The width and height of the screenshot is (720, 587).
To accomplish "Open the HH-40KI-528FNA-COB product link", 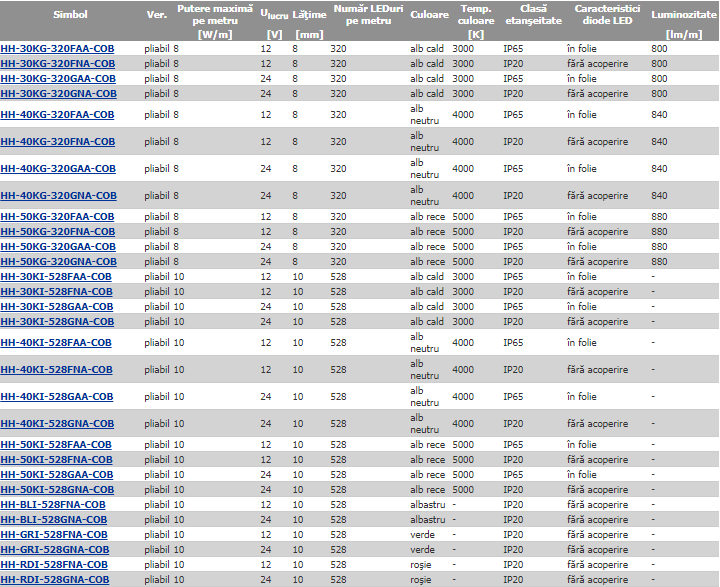I will [x=56, y=370].
